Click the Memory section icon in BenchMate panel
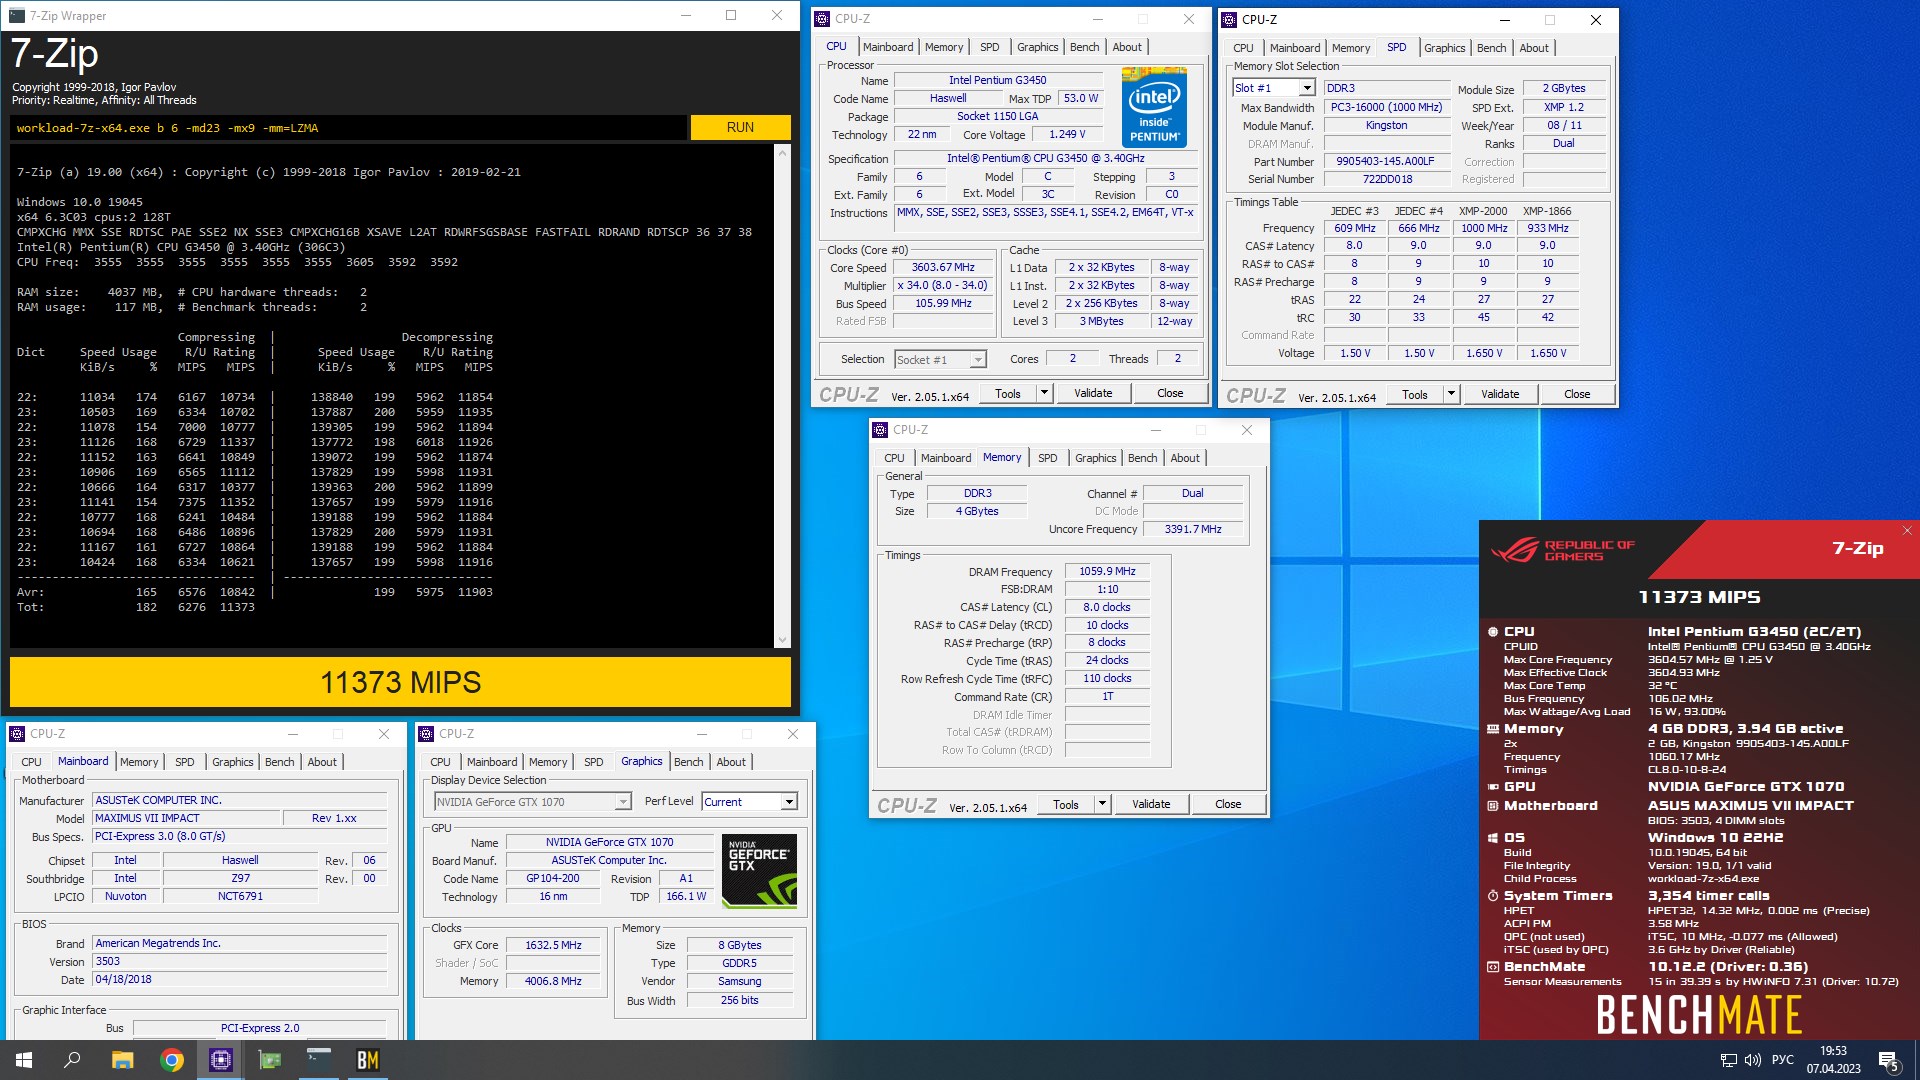1920x1080 pixels. click(1492, 729)
